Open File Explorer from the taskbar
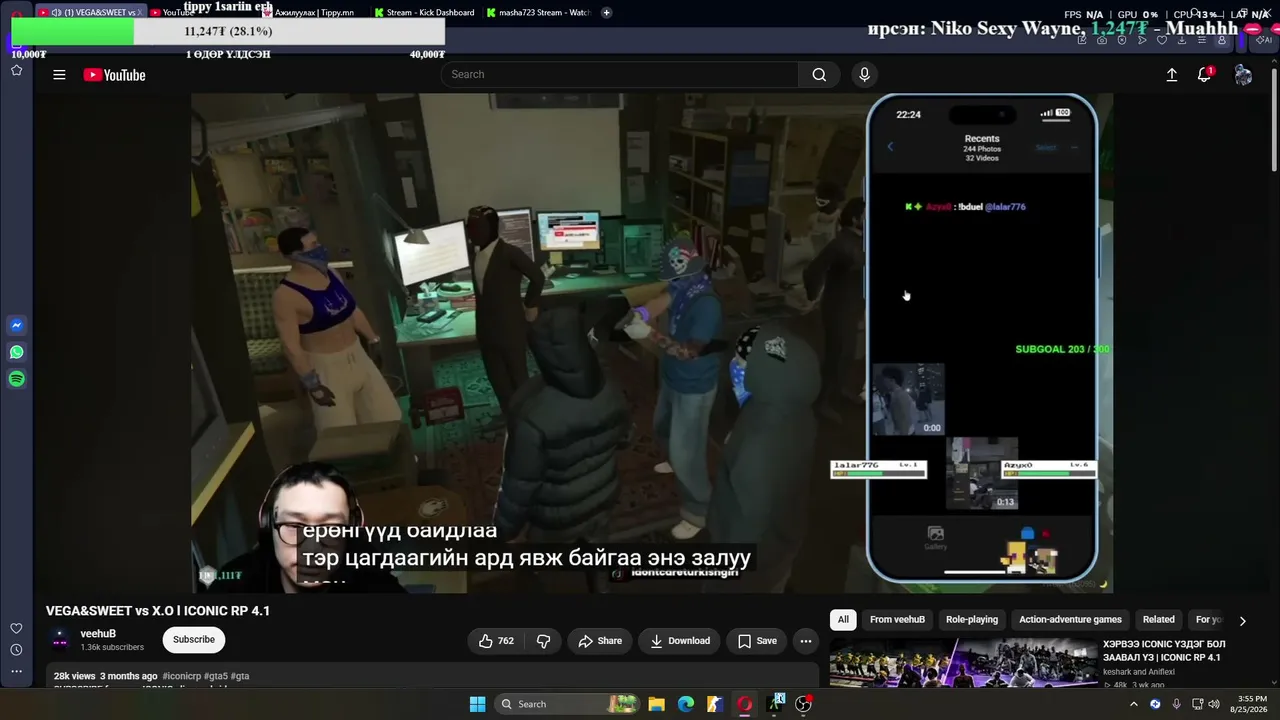This screenshot has width=1280, height=720. pyautogui.click(x=656, y=704)
